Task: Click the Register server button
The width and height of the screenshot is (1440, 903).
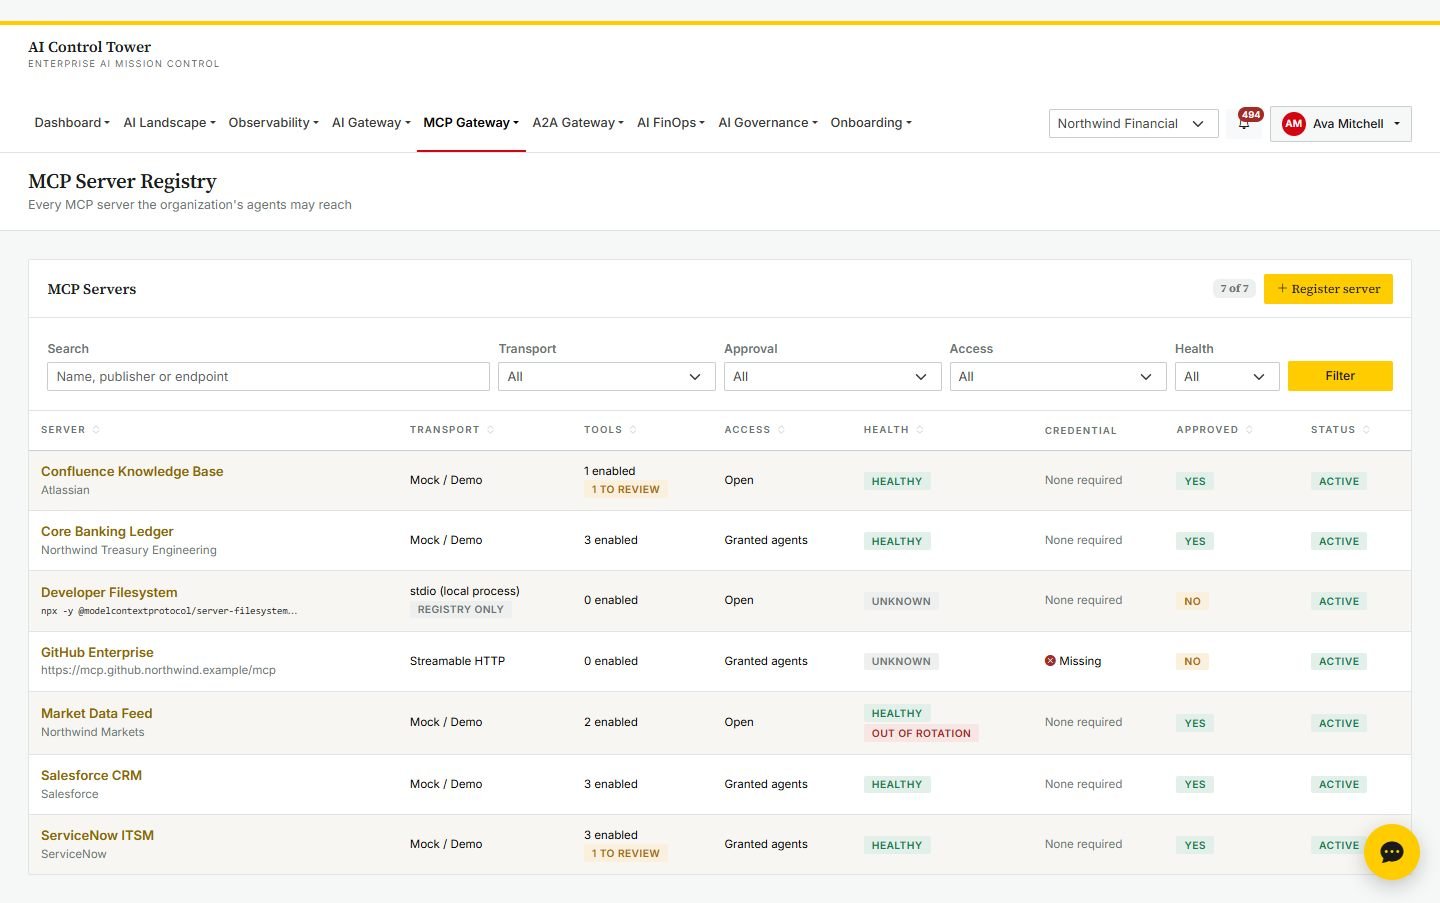Action: pos(1328,289)
